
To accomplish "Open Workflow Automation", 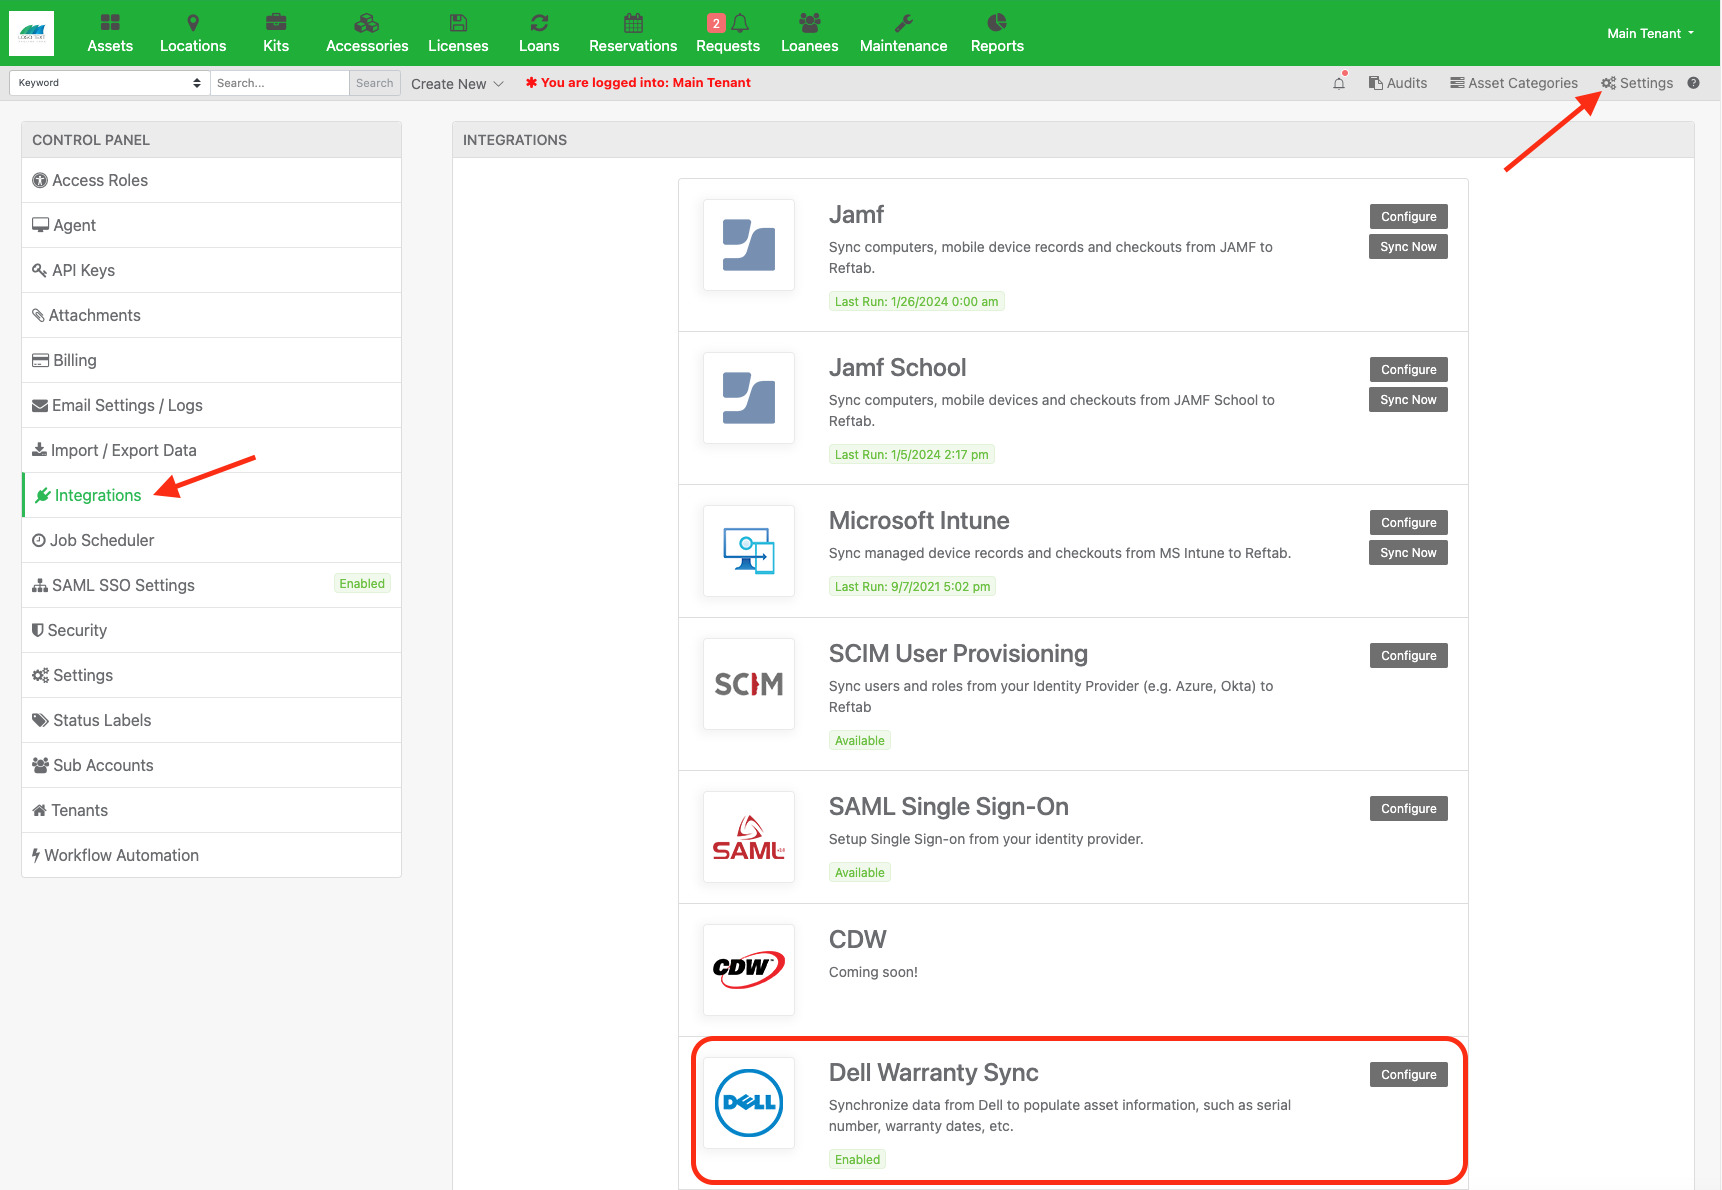I will coord(211,855).
